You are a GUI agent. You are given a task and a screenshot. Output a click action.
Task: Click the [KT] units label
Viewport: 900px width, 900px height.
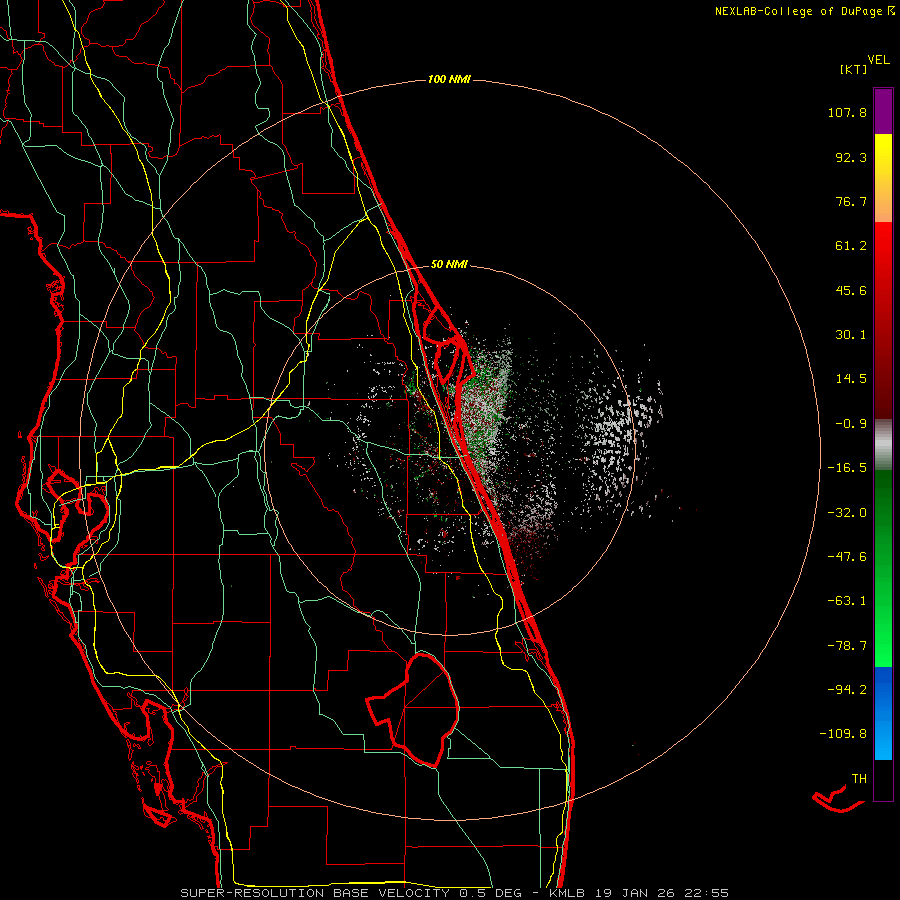(853, 69)
